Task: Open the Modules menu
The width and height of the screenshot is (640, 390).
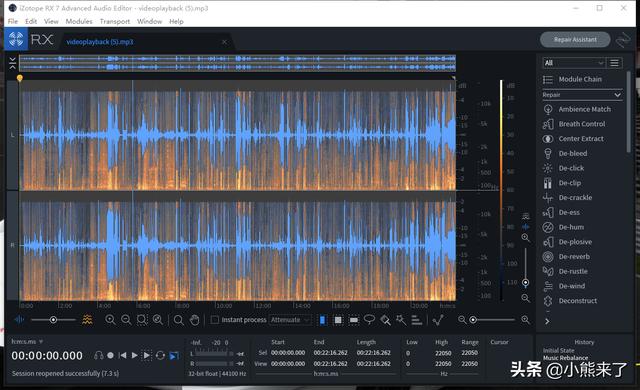Action: coord(79,21)
